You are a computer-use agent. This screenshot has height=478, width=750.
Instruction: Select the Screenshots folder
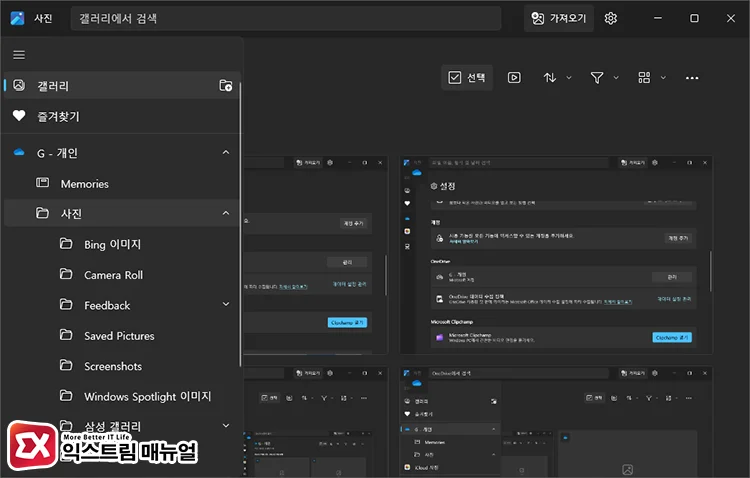pyautogui.click(x=112, y=366)
